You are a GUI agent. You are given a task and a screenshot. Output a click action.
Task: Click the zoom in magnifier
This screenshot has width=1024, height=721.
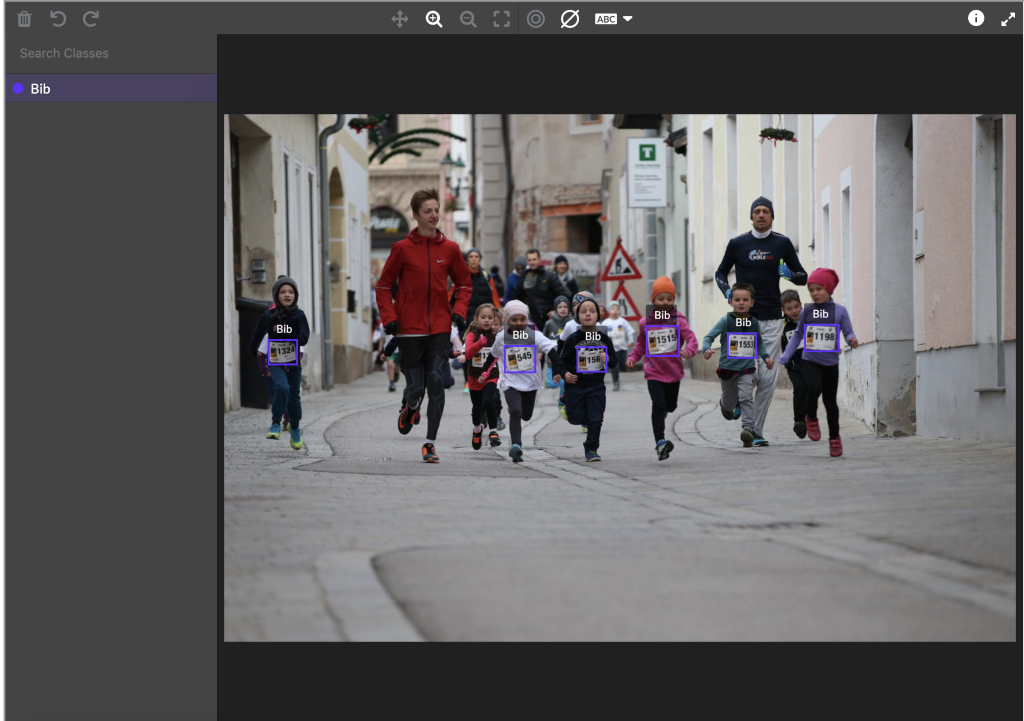[433, 19]
